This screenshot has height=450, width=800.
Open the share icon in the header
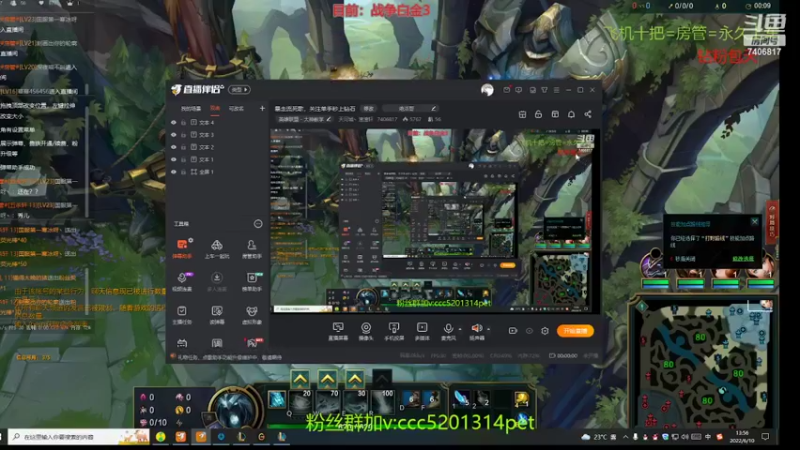(x=588, y=114)
